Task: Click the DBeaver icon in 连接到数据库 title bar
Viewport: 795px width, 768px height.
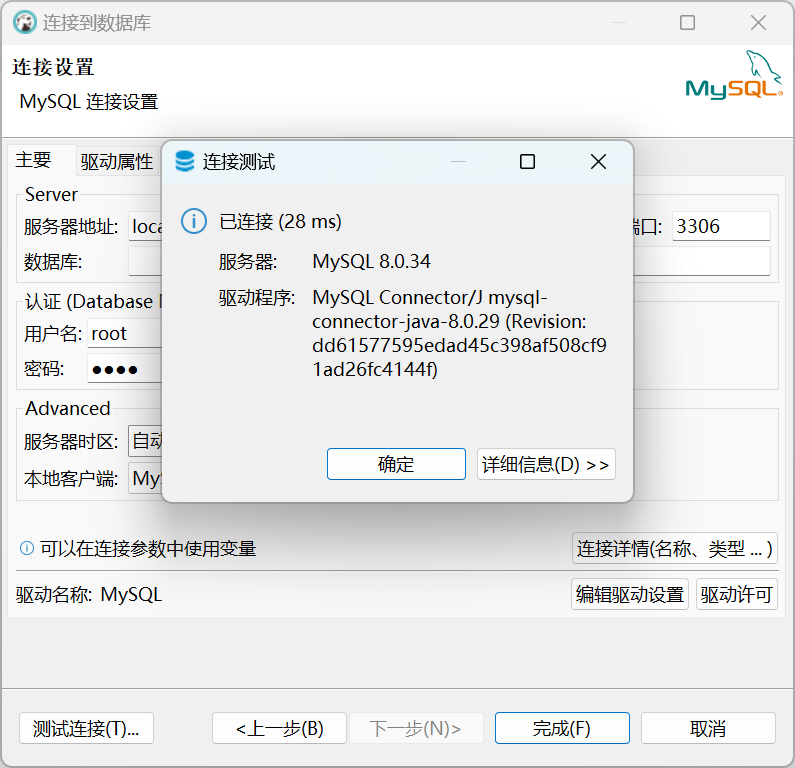Action: click(x=24, y=22)
